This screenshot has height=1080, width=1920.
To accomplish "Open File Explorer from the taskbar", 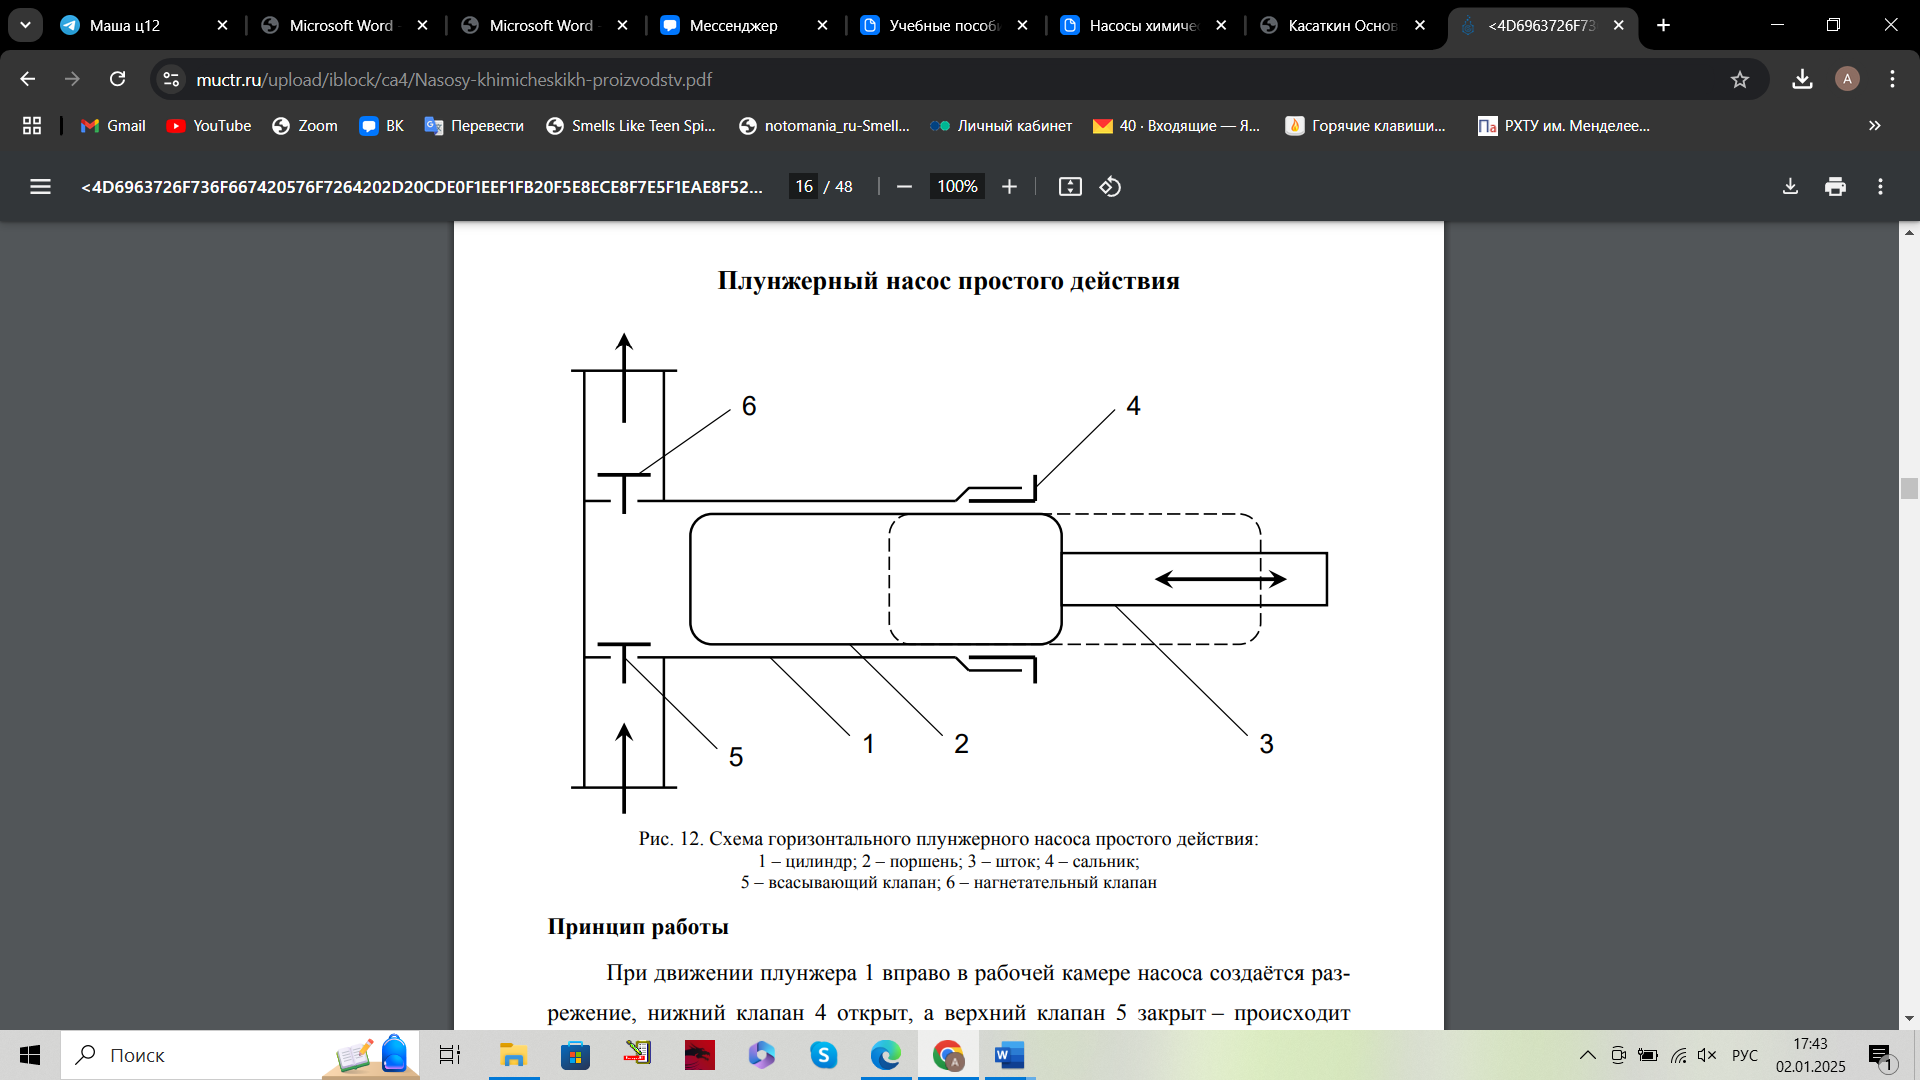I will pyautogui.click(x=513, y=1055).
